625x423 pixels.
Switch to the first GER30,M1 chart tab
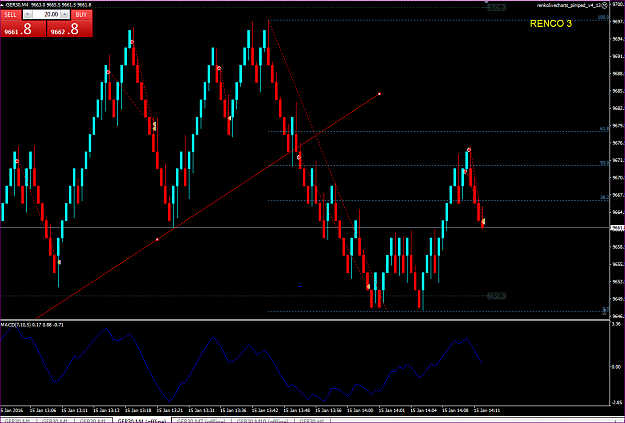[x=16, y=421]
